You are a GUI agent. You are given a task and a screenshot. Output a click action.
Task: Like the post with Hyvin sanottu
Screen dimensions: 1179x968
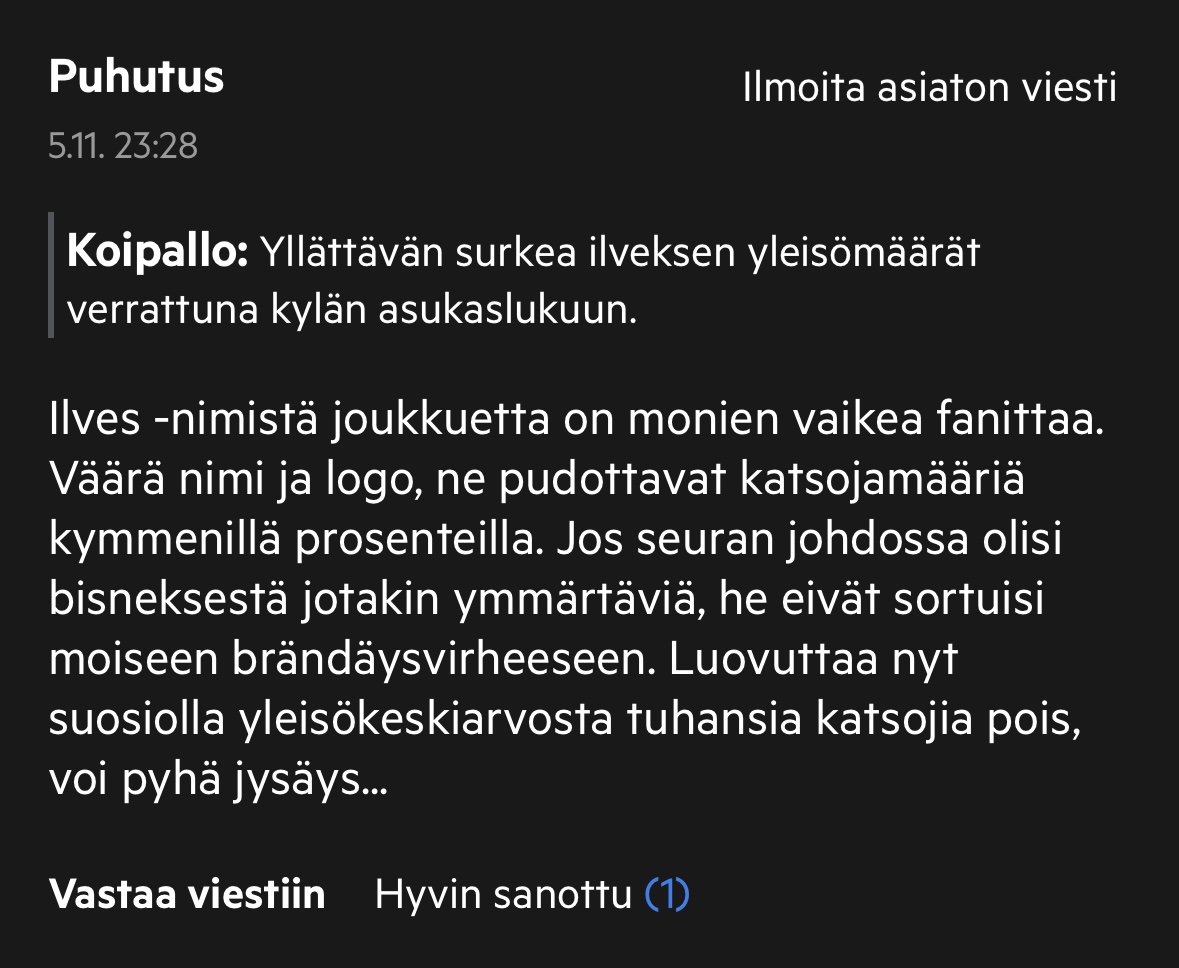(503, 894)
